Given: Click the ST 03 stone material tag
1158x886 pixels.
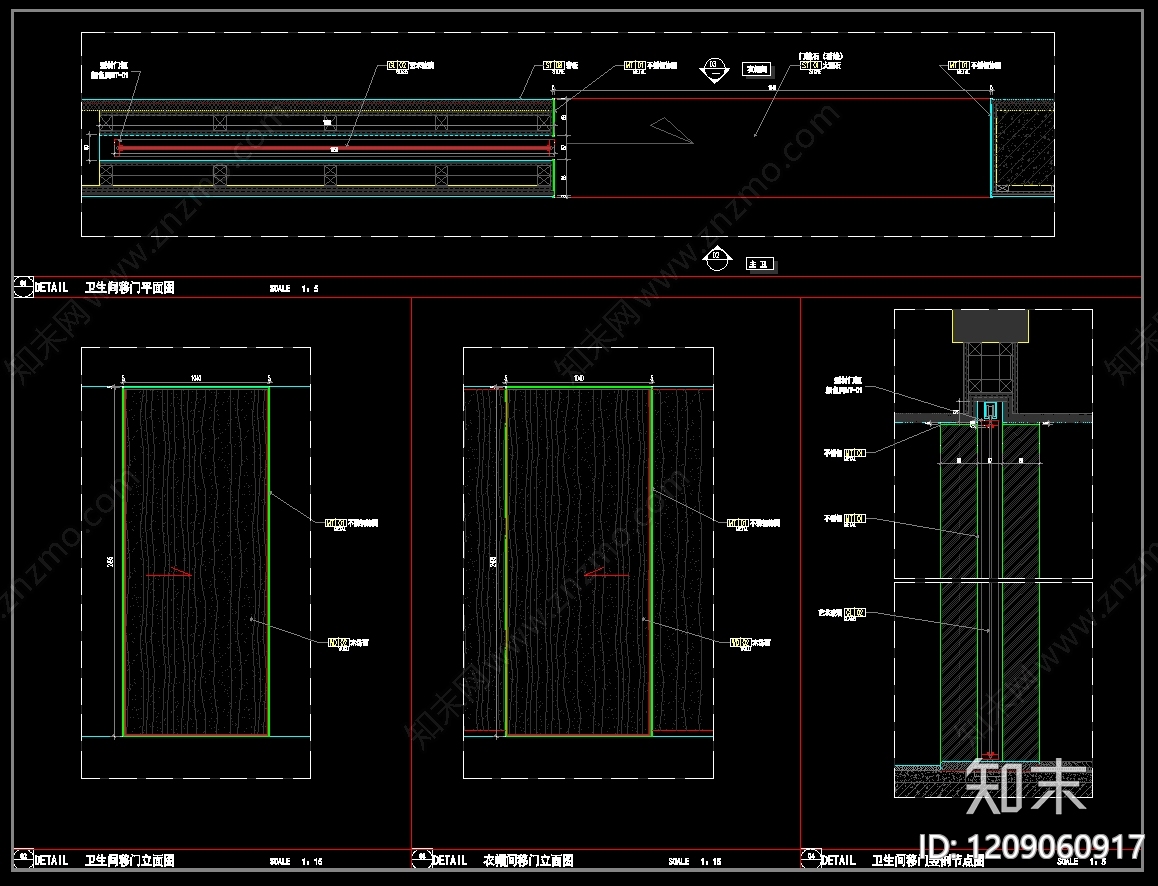Looking at the screenshot, I should pos(554,66).
